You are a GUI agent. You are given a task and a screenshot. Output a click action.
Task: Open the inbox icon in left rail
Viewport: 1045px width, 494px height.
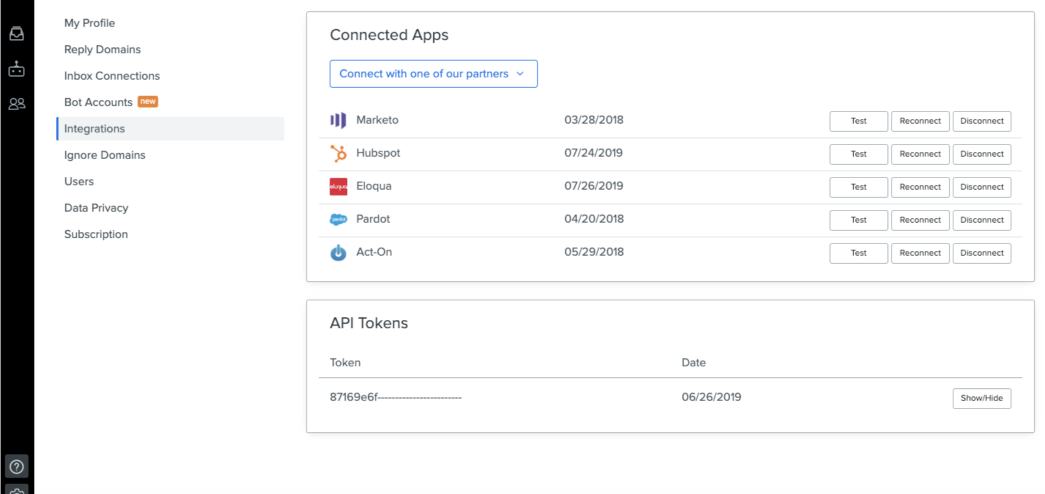(x=17, y=33)
